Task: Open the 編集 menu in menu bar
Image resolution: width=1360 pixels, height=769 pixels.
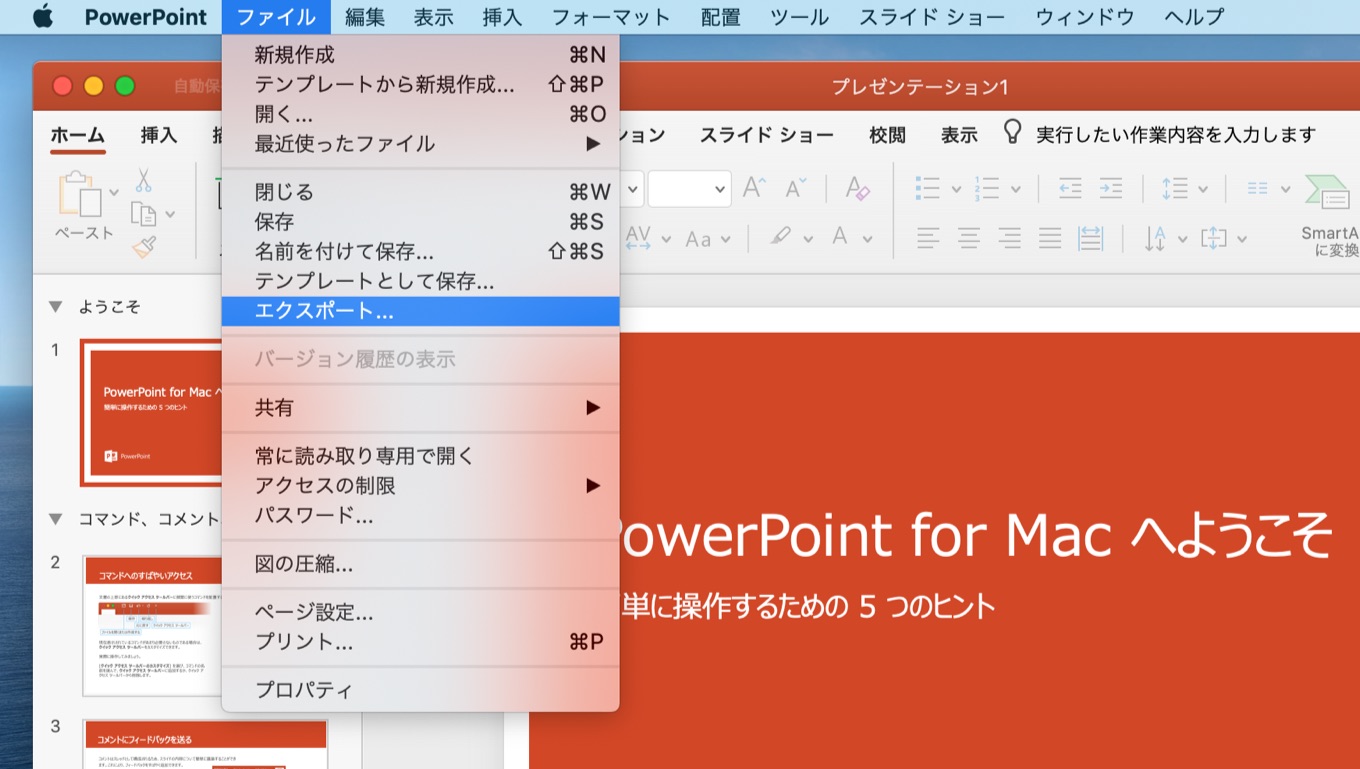Action: tap(364, 17)
